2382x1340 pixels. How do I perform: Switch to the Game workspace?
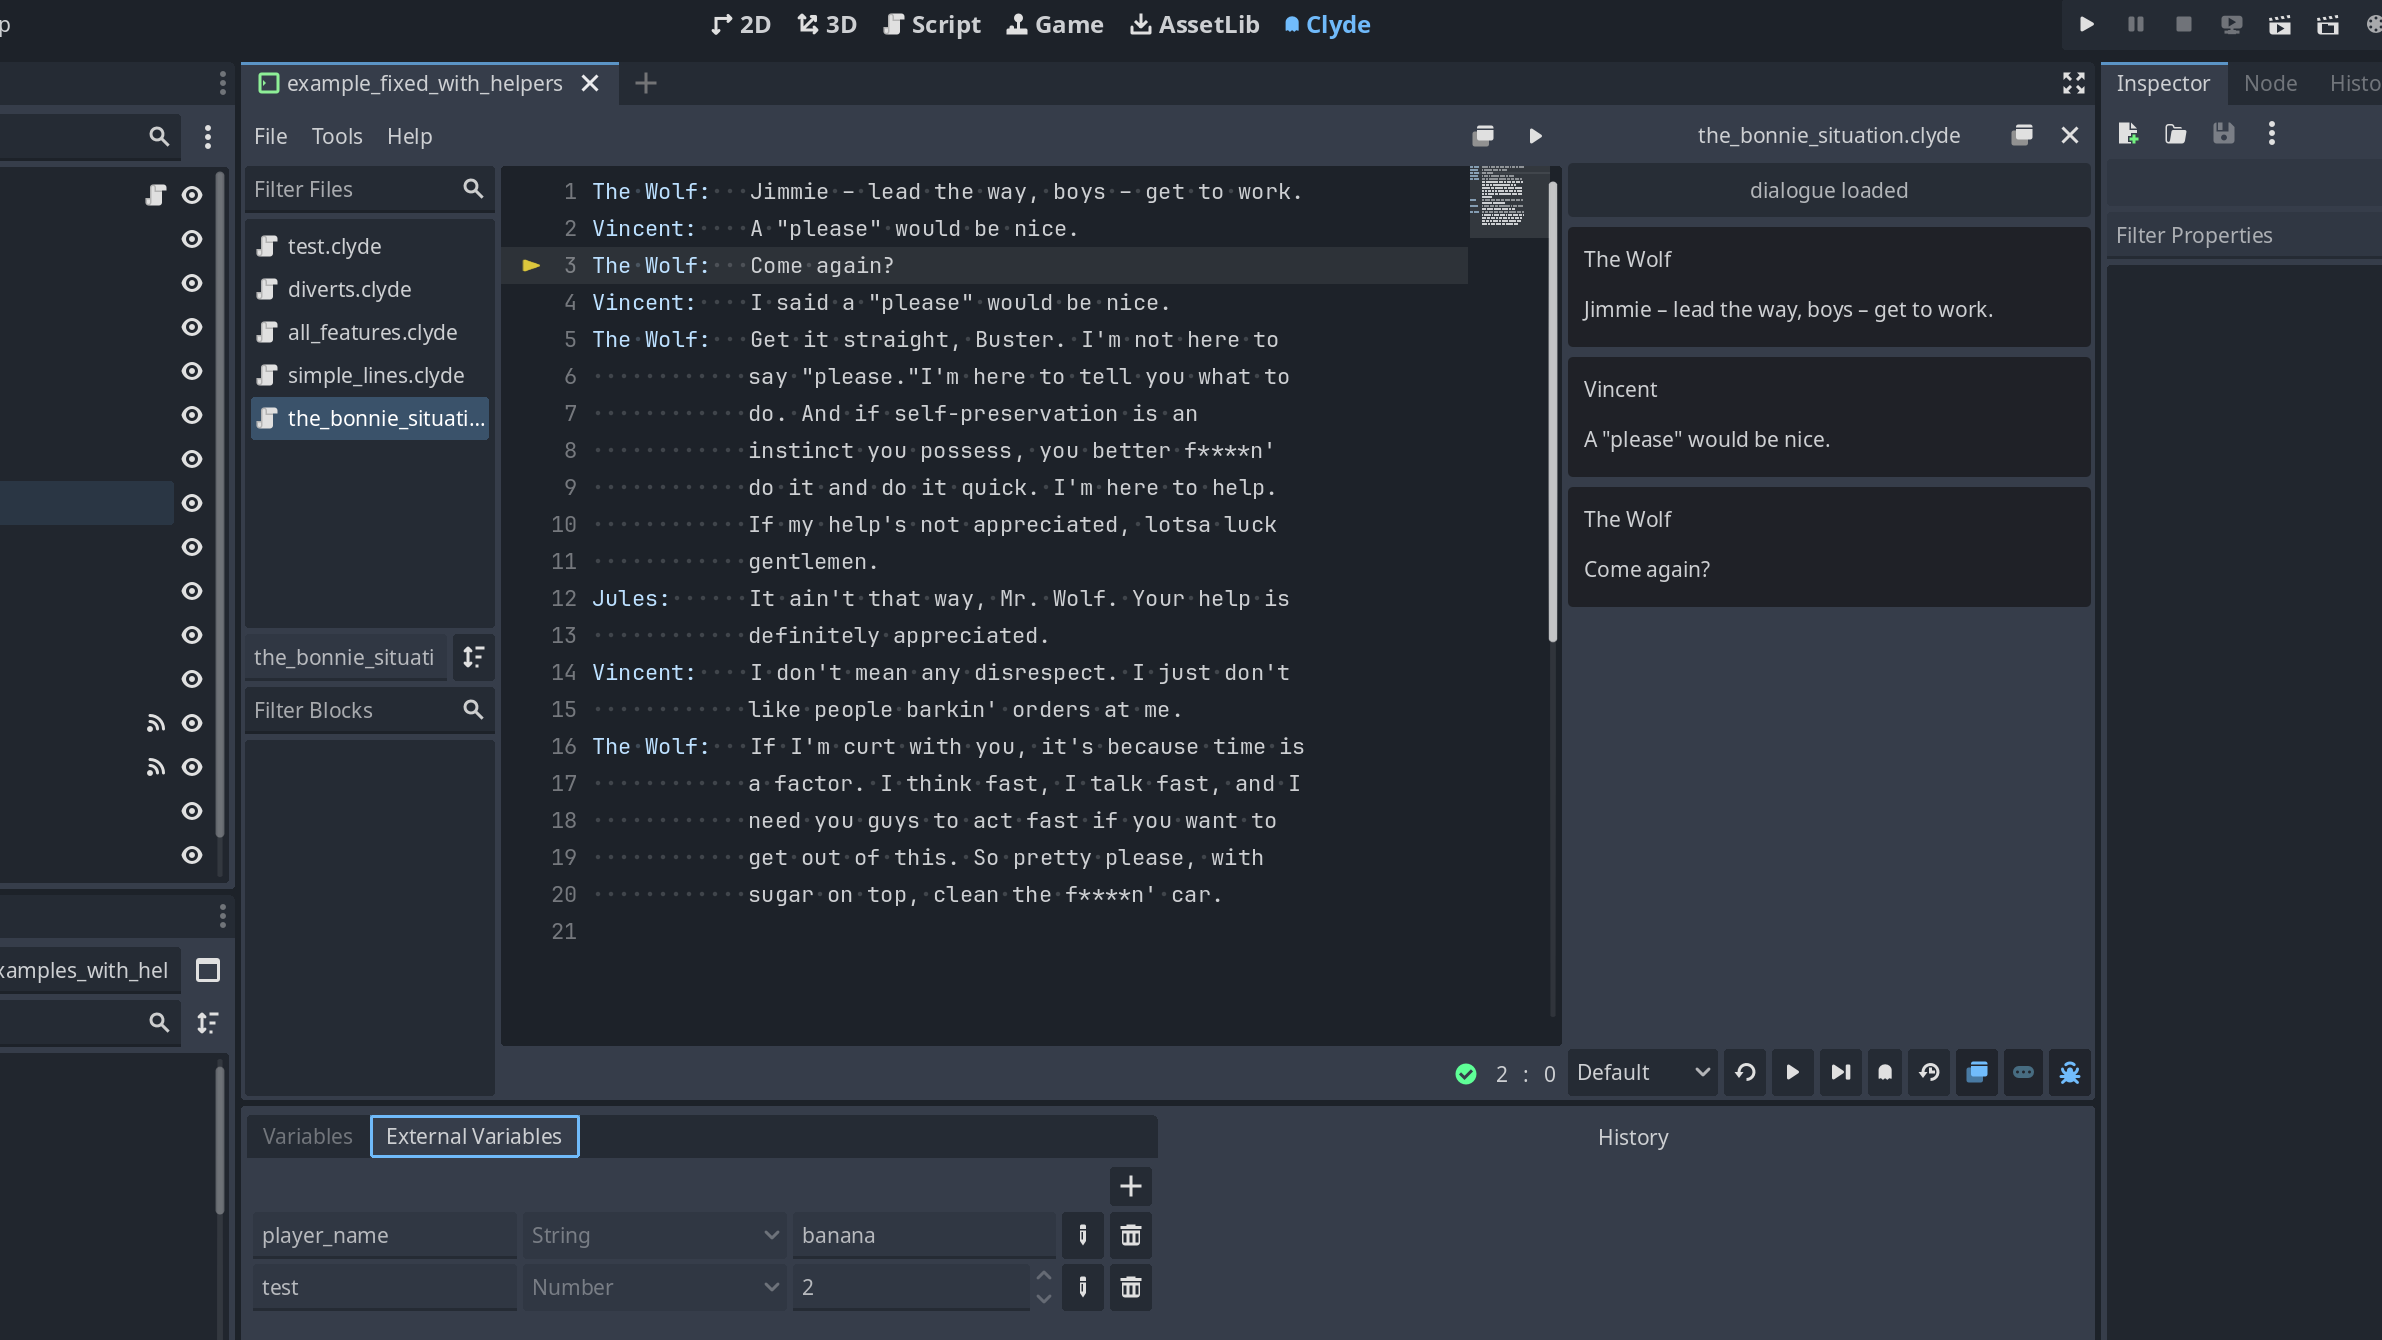[x=1055, y=24]
